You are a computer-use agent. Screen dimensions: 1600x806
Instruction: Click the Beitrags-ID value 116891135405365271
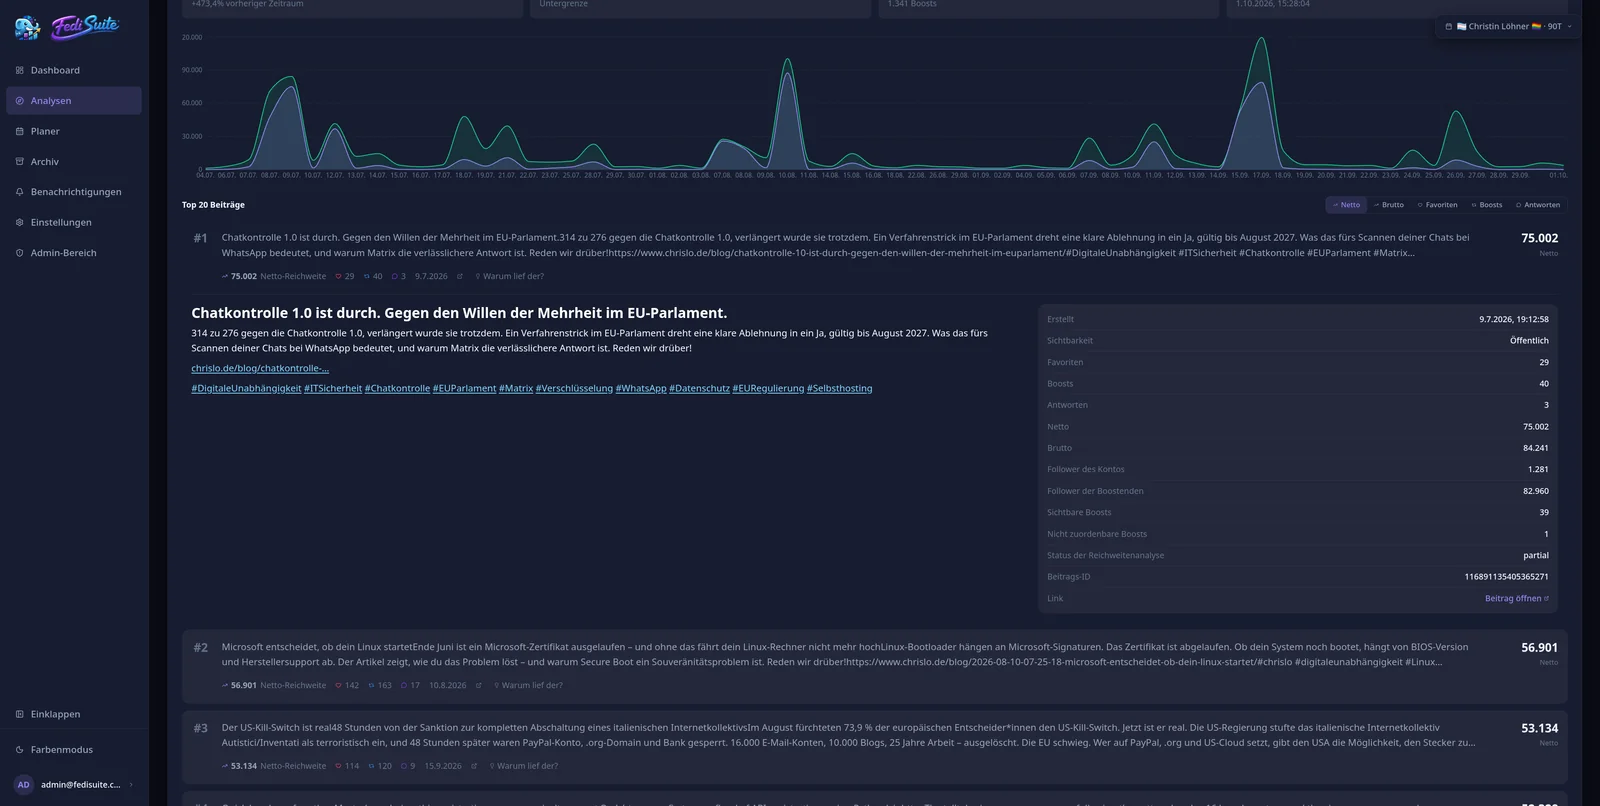(x=1506, y=577)
